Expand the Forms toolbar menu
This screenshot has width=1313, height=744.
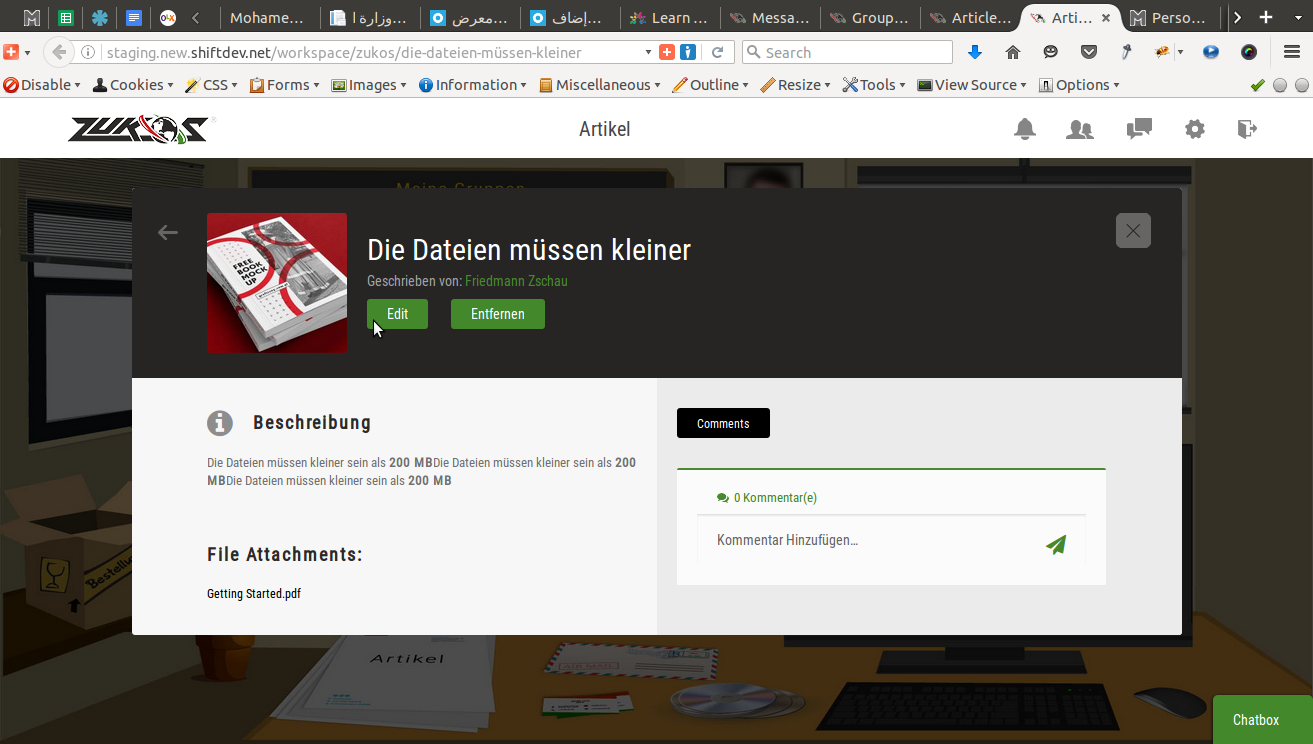tap(285, 85)
